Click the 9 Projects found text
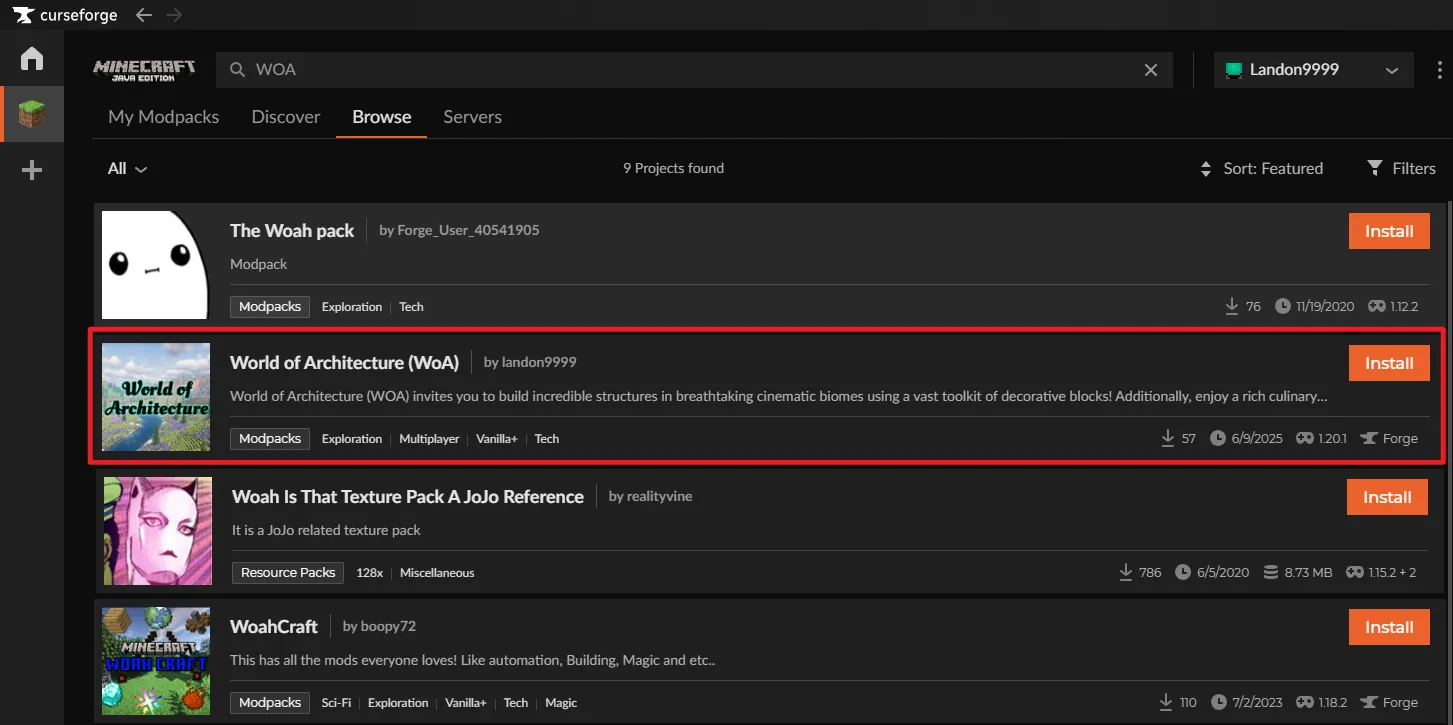 (x=673, y=168)
